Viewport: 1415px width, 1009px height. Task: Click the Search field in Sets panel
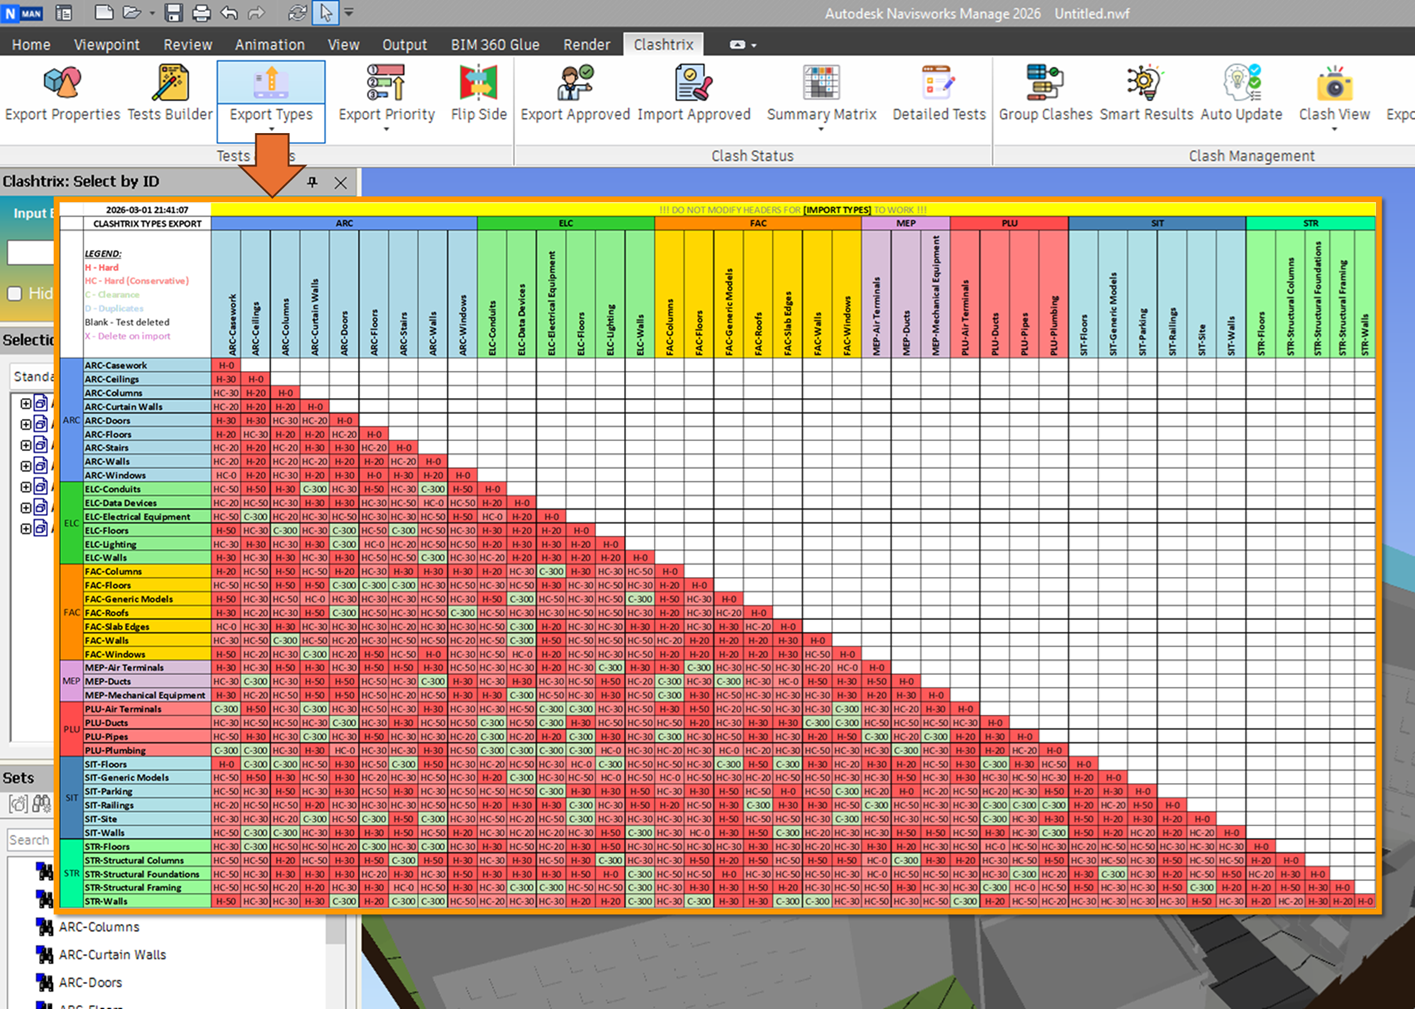[30, 840]
